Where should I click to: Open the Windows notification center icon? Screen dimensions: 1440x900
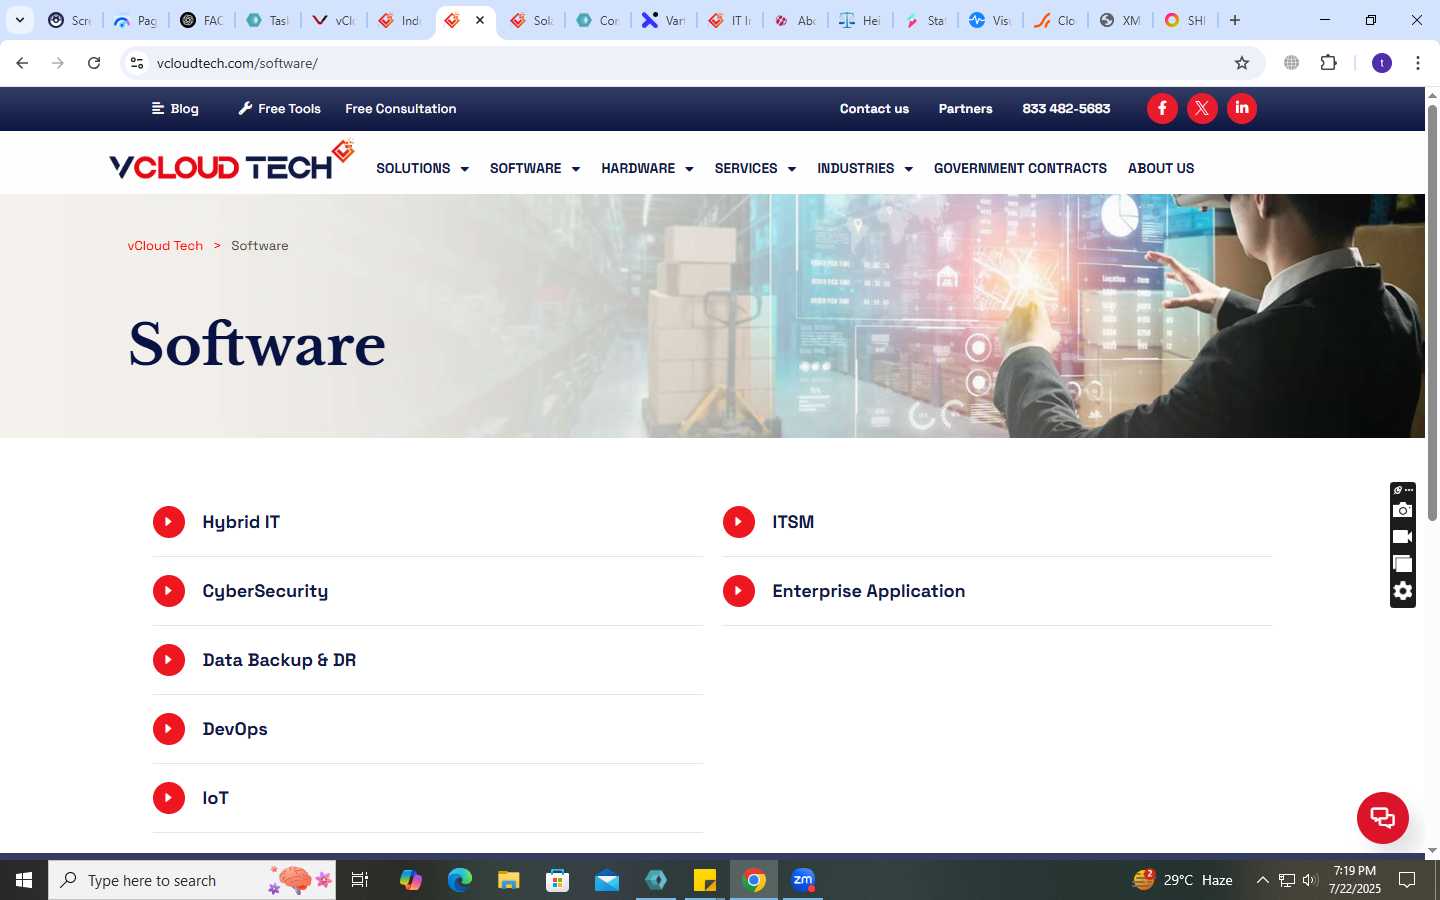point(1407,880)
